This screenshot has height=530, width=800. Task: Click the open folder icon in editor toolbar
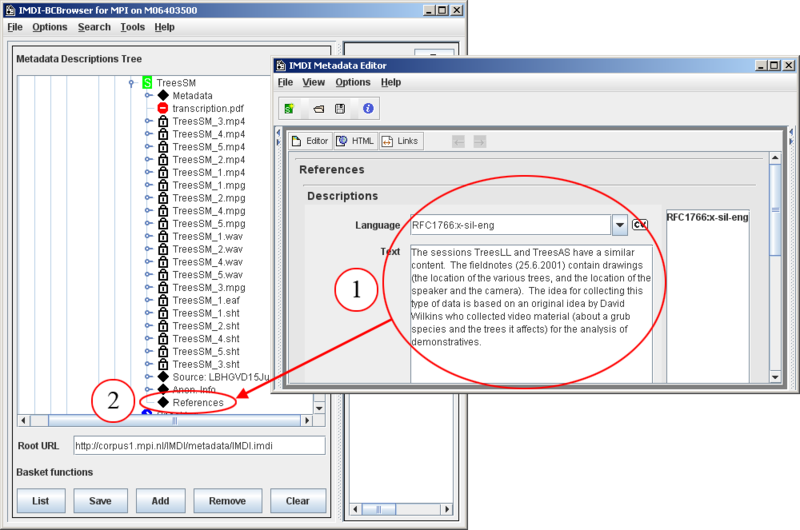coord(319,109)
